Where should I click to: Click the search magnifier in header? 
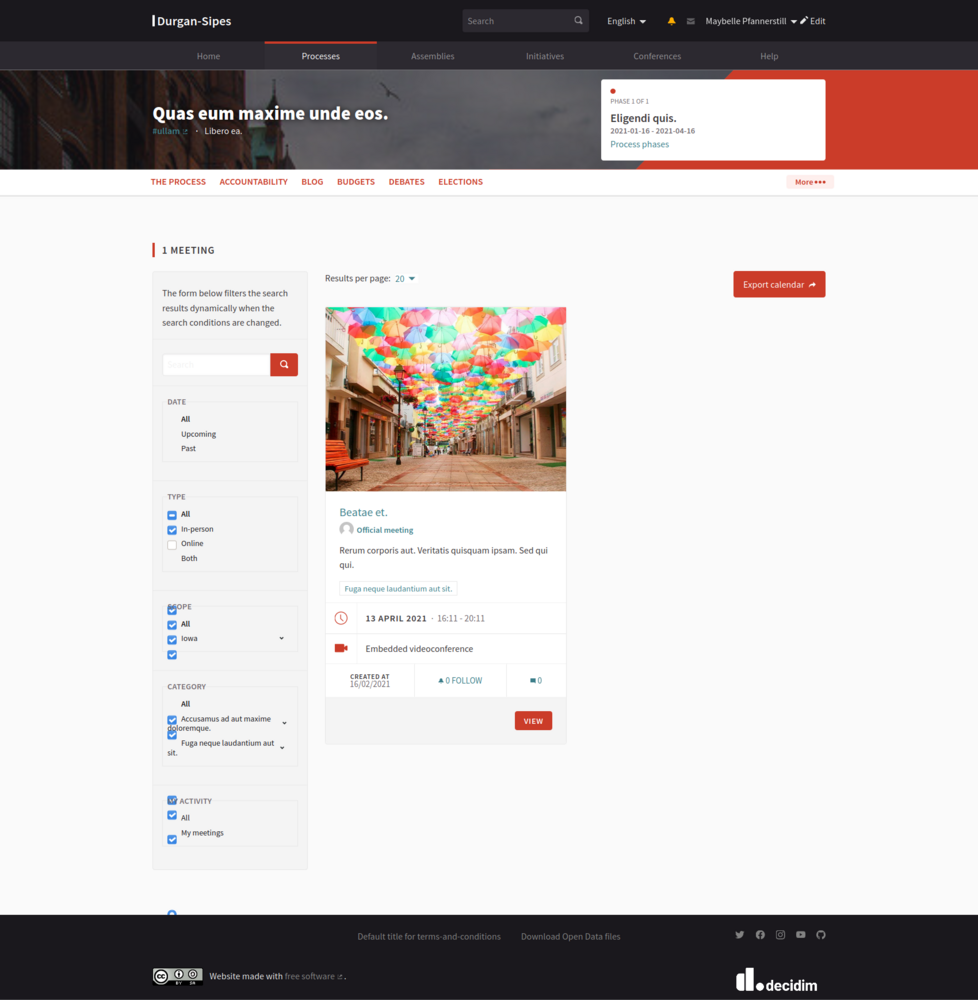point(578,21)
